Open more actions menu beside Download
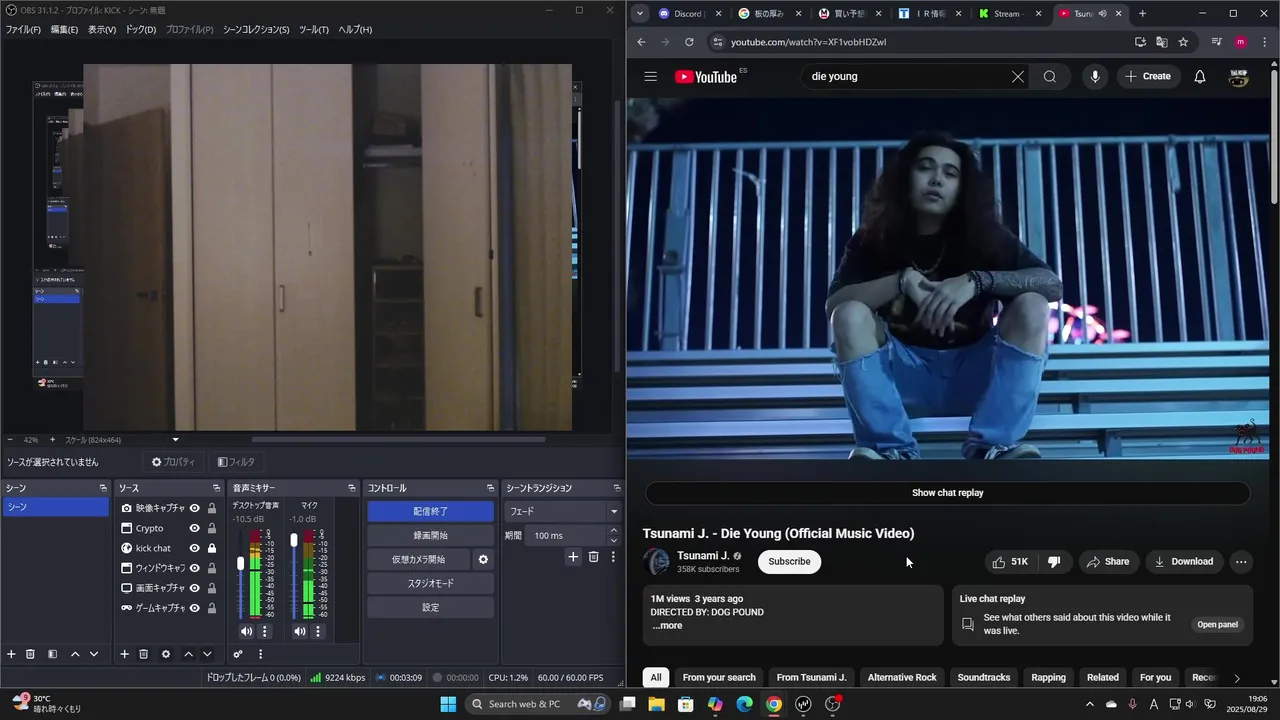Screen dimensions: 1280x720 [1241, 561]
